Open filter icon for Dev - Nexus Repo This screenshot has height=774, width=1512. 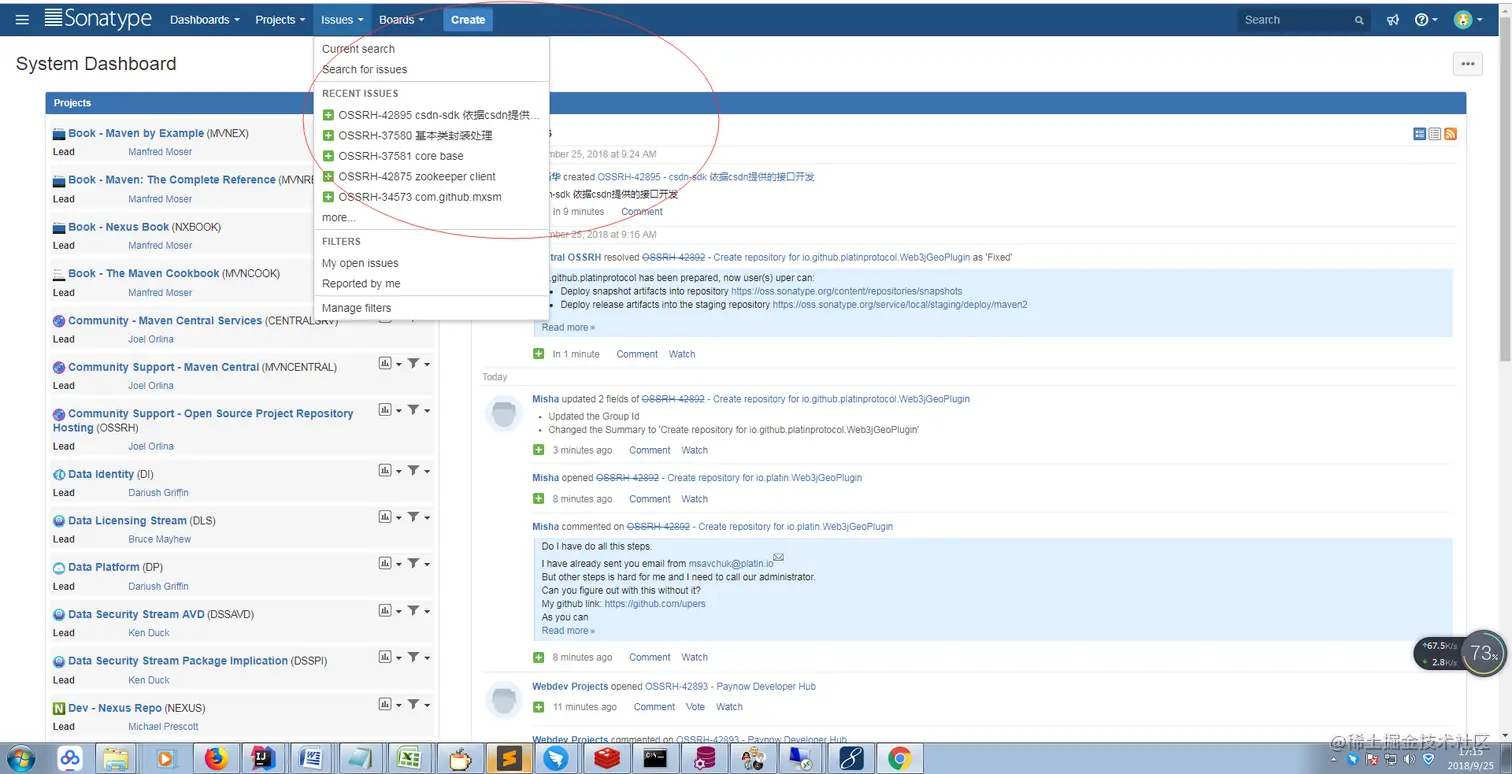413,704
